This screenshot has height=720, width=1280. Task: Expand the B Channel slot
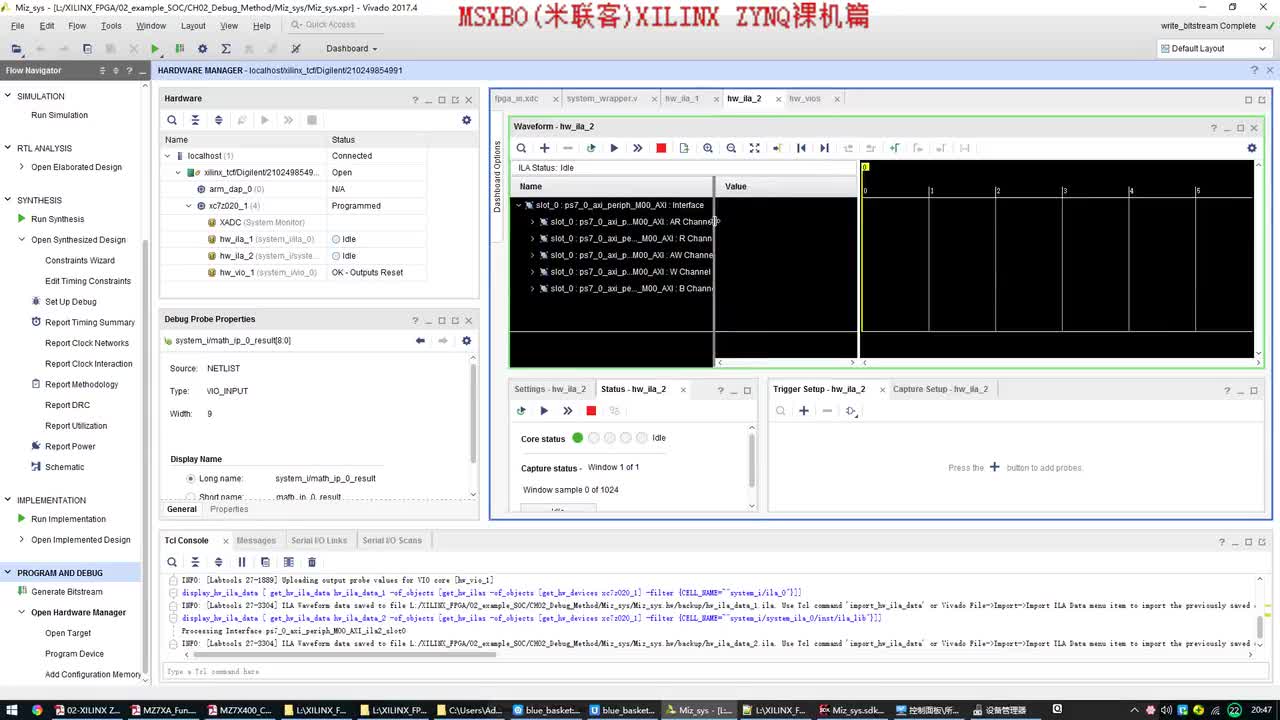tap(532, 288)
